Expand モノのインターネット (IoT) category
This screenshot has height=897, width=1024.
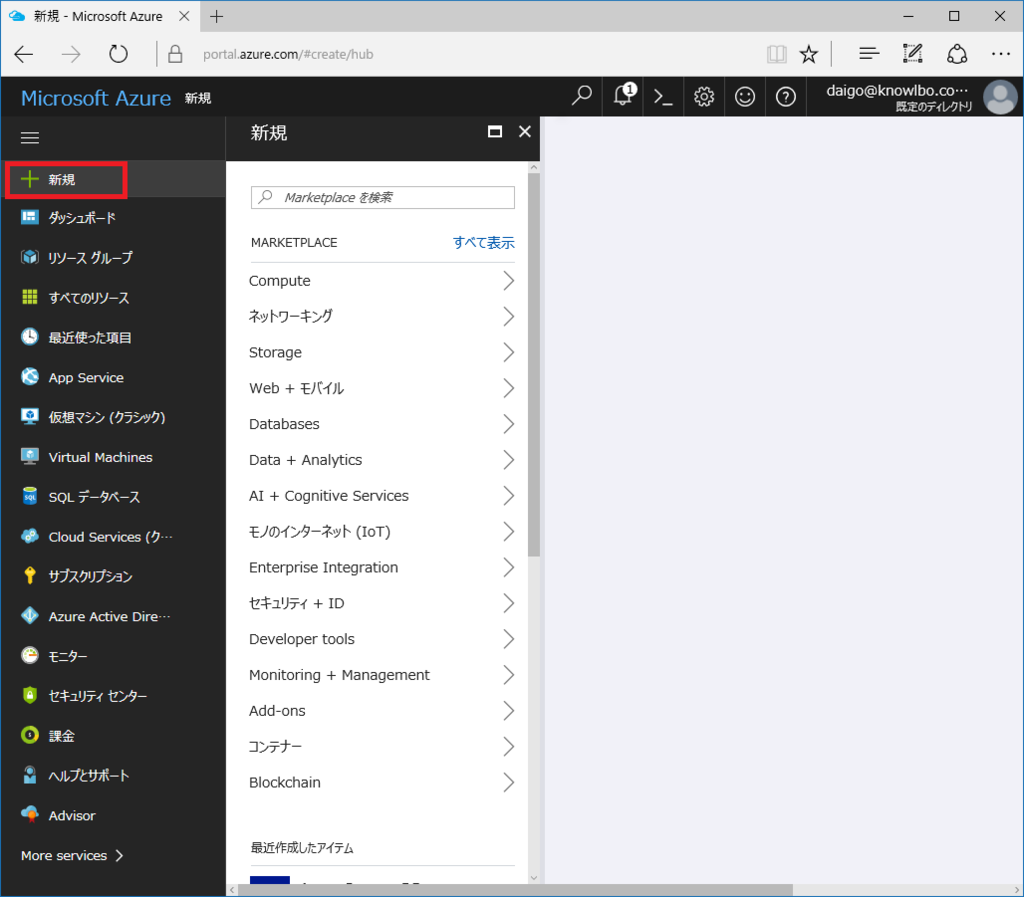(x=381, y=532)
